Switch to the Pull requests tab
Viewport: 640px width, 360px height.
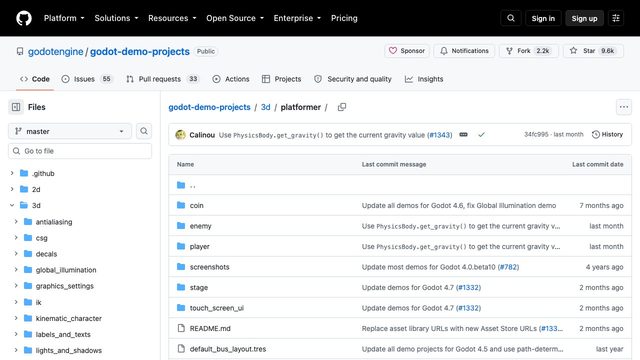[162, 79]
